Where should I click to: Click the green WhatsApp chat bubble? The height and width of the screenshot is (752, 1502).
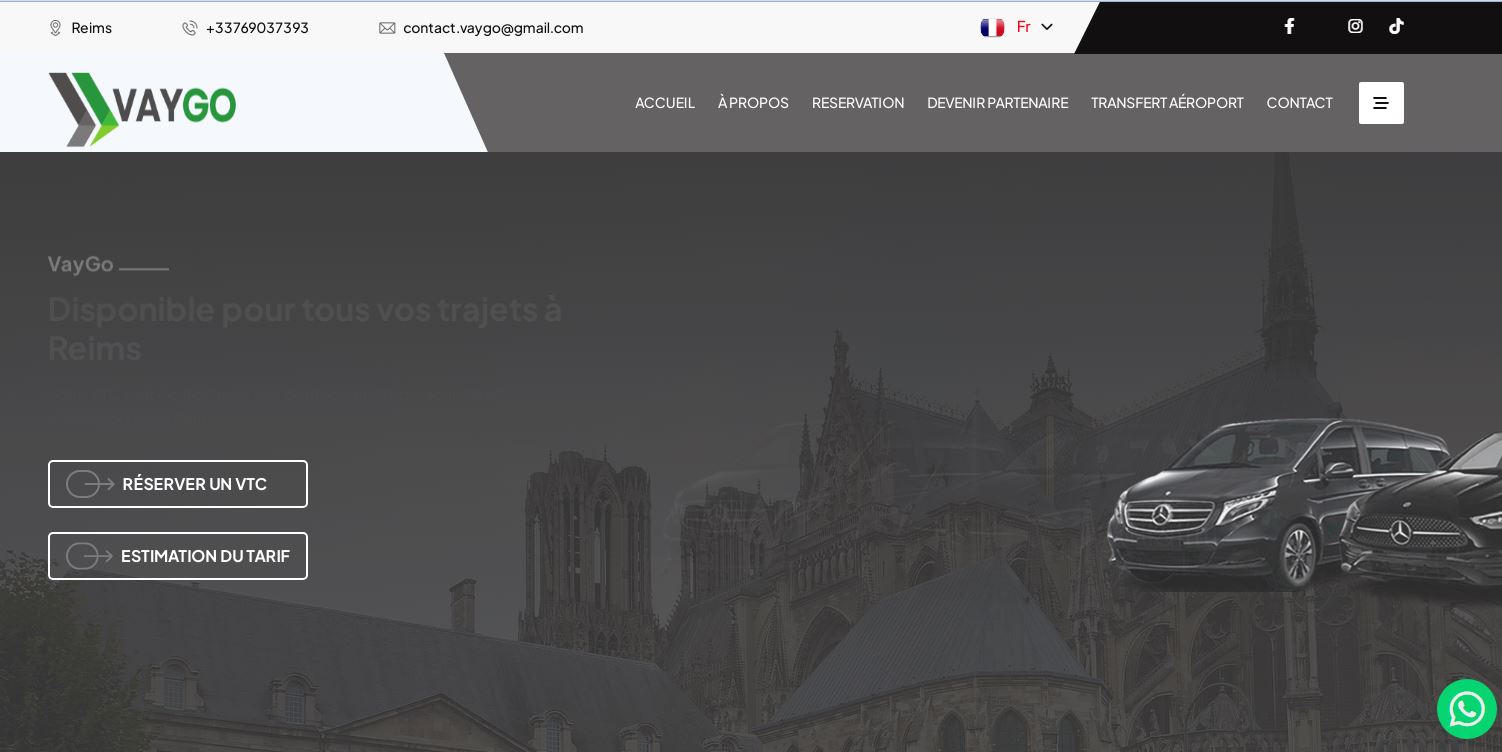click(x=1466, y=709)
